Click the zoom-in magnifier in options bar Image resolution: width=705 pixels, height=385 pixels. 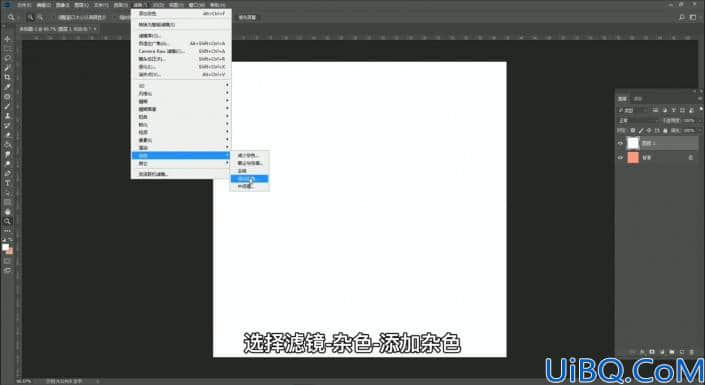click(31, 17)
